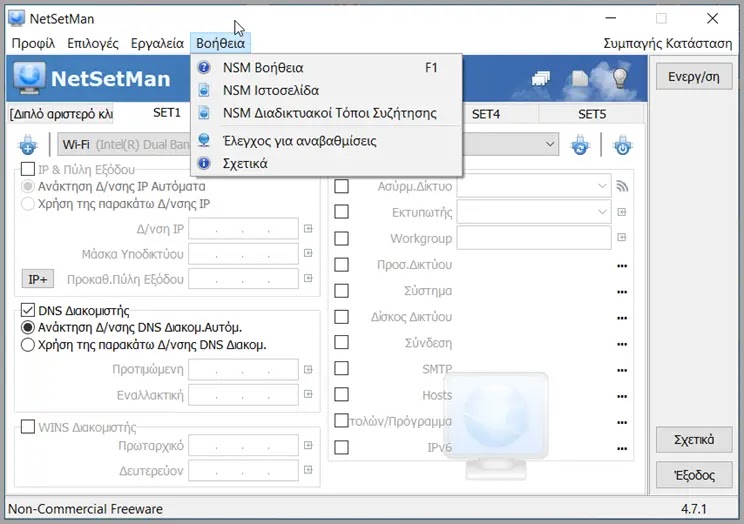
Task: Open Δίσκος Δικτύου settings ellipsis
Action: pyautogui.click(x=622, y=318)
